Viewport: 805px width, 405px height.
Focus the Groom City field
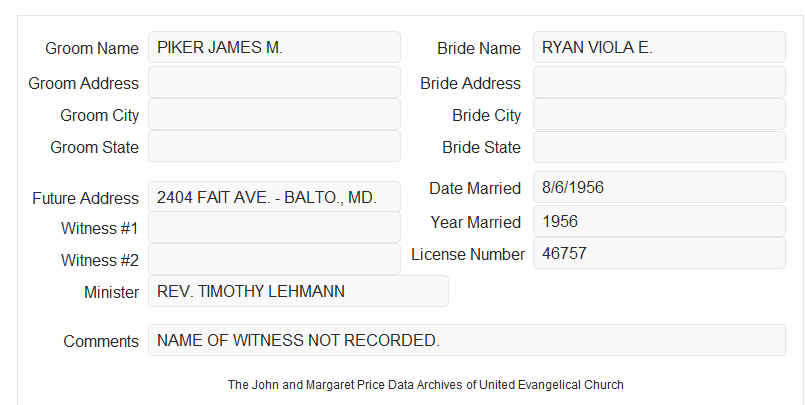pos(274,114)
